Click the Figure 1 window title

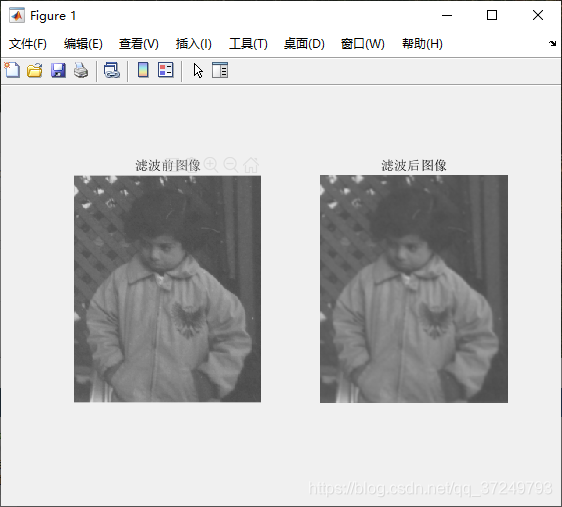pos(53,15)
